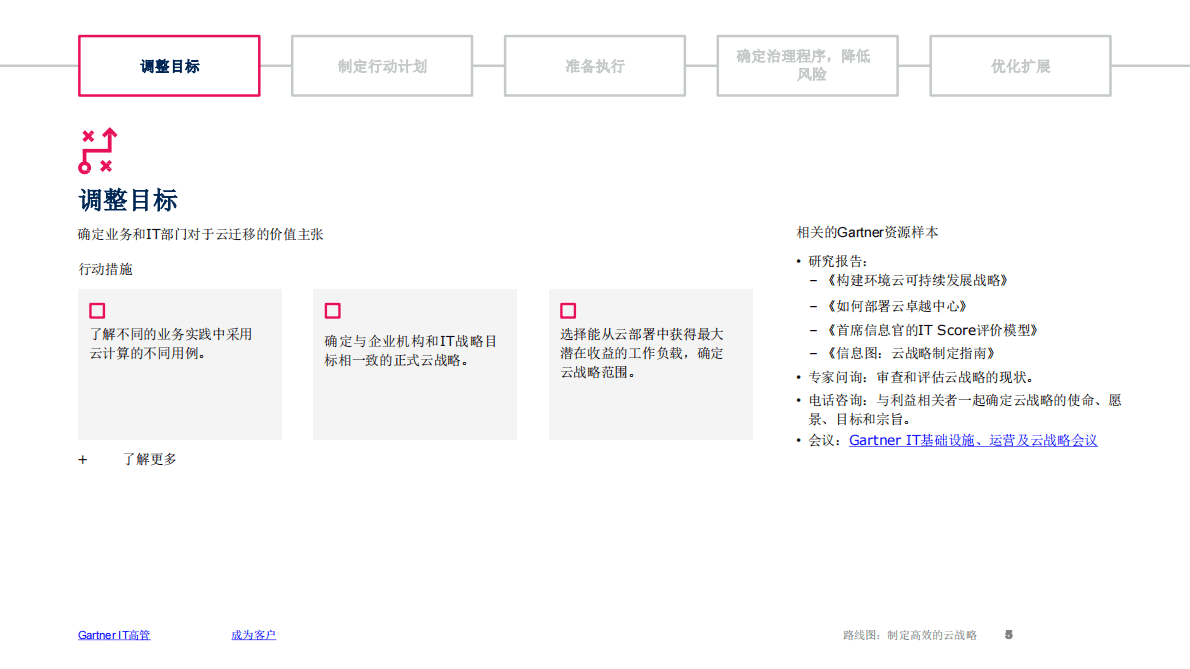Click the large 调整目标 heading

click(128, 200)
